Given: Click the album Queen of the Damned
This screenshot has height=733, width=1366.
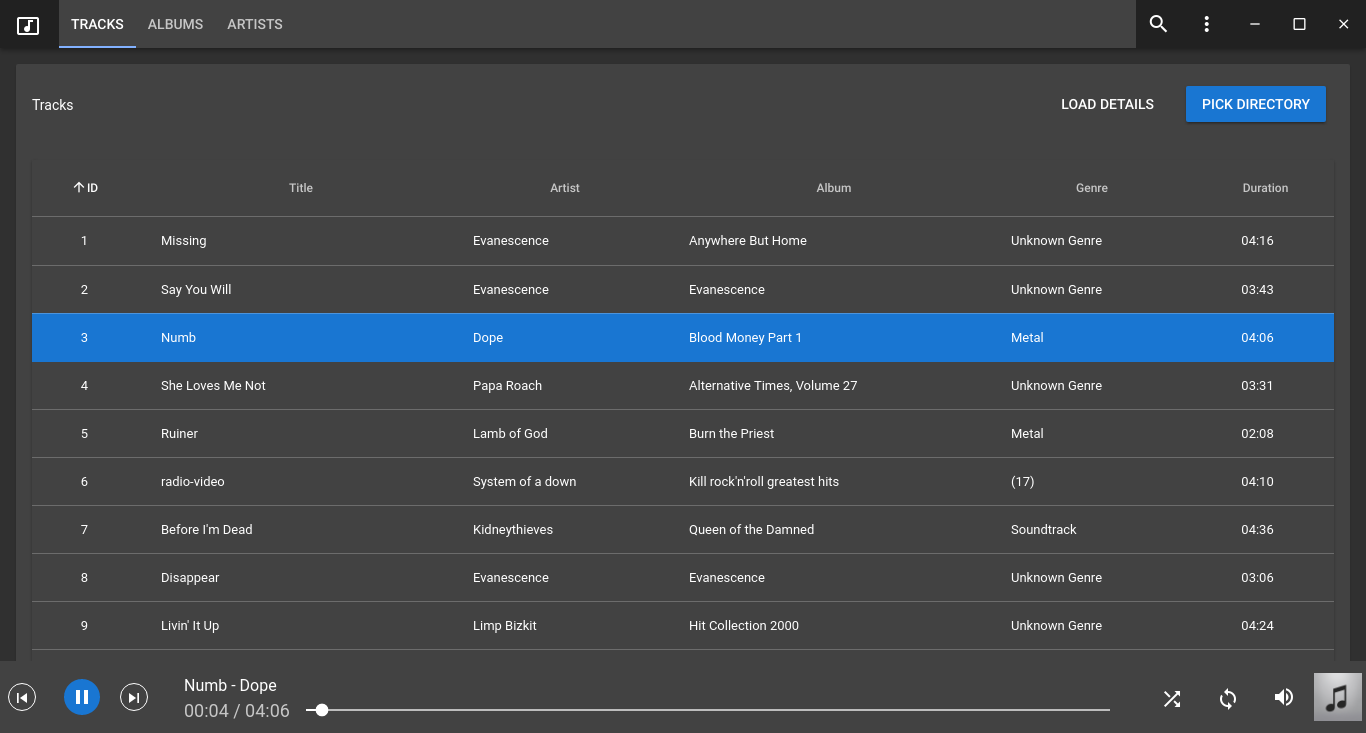Looking at the screenshot, I should [x=751, y=530].
